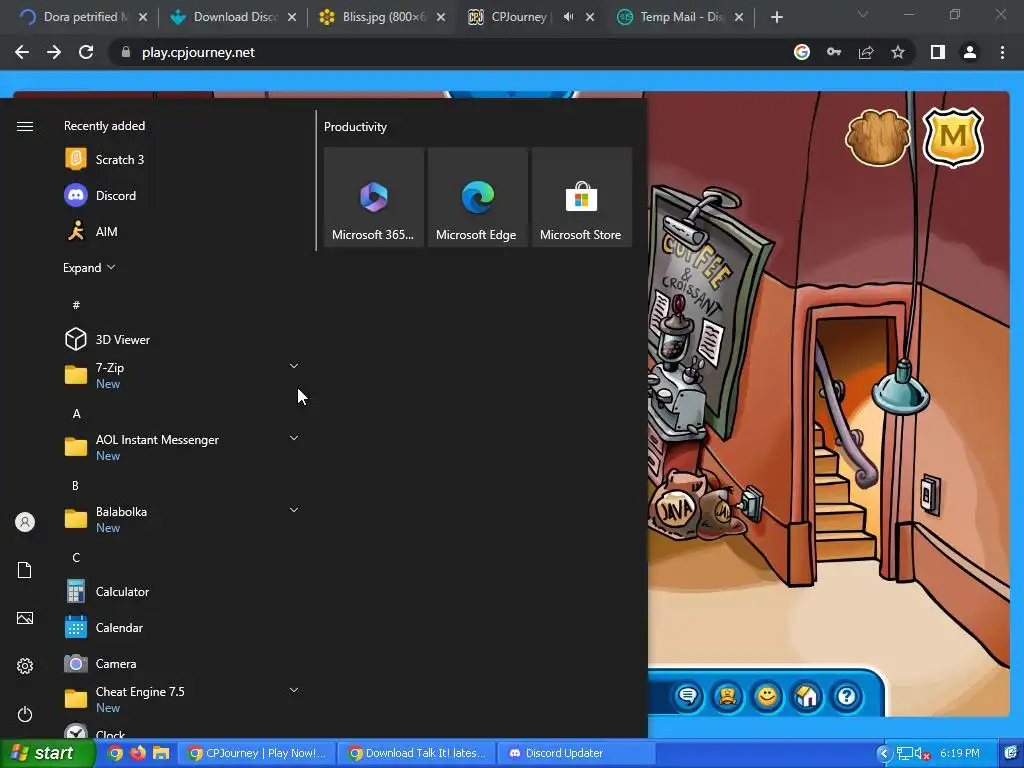Toggle the browser side panel
Image resolution: width=1024 pixels, height=768 pixels.
click(938, 52)
